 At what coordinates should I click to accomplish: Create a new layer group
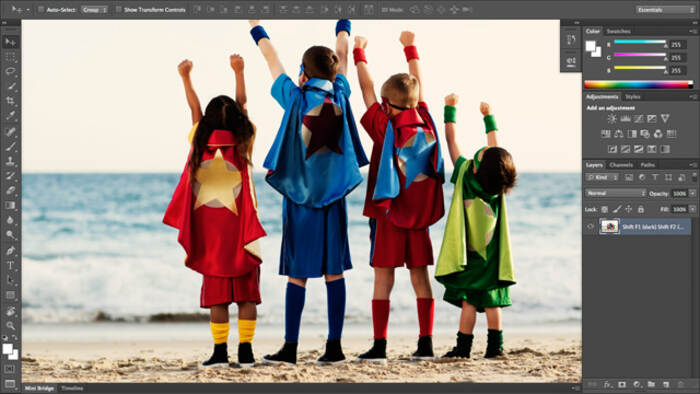pyautogui.click(x=651, y=385)
